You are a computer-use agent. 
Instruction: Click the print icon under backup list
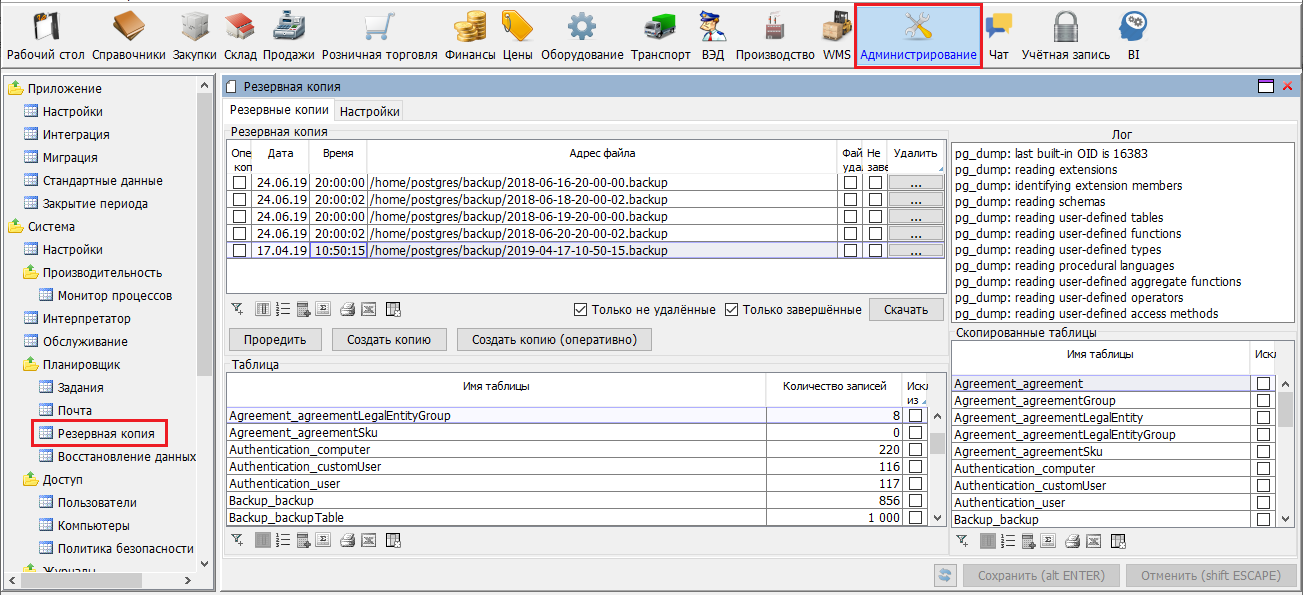coord(347,309)
